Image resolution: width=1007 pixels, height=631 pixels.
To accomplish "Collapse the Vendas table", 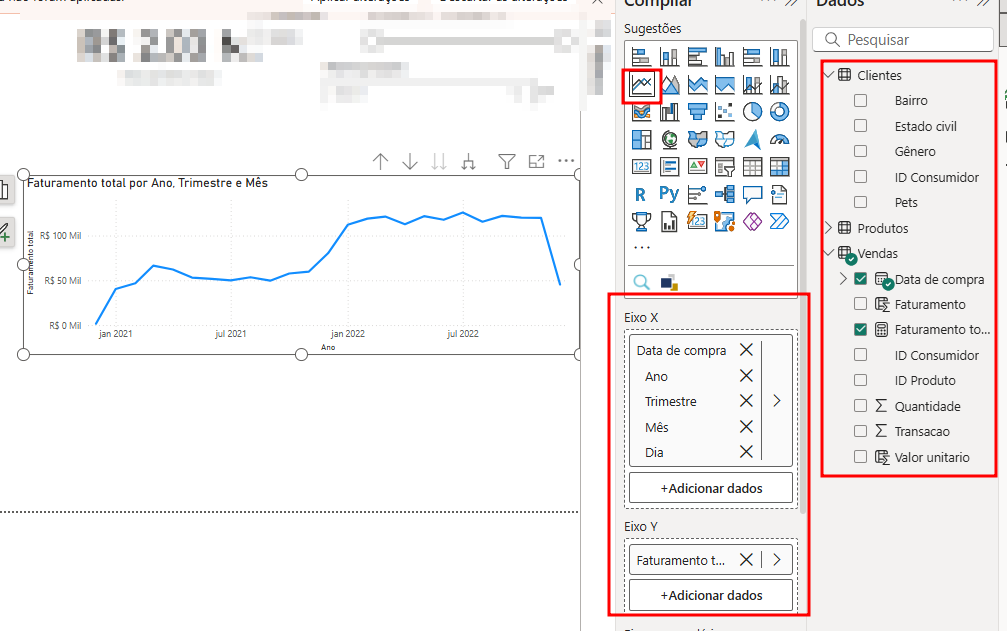I will click(x=828, y=253).
